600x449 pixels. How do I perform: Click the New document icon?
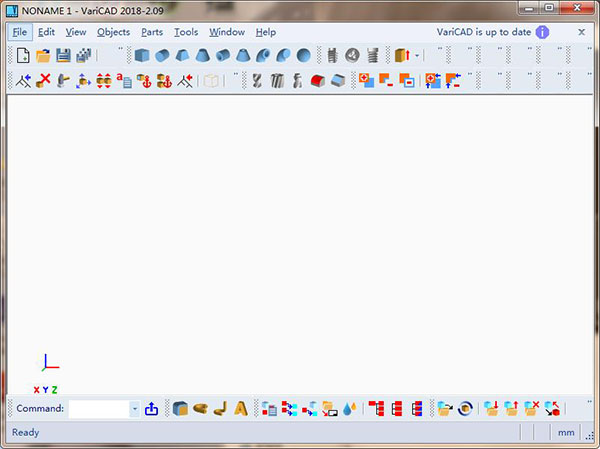coord(23,55)
